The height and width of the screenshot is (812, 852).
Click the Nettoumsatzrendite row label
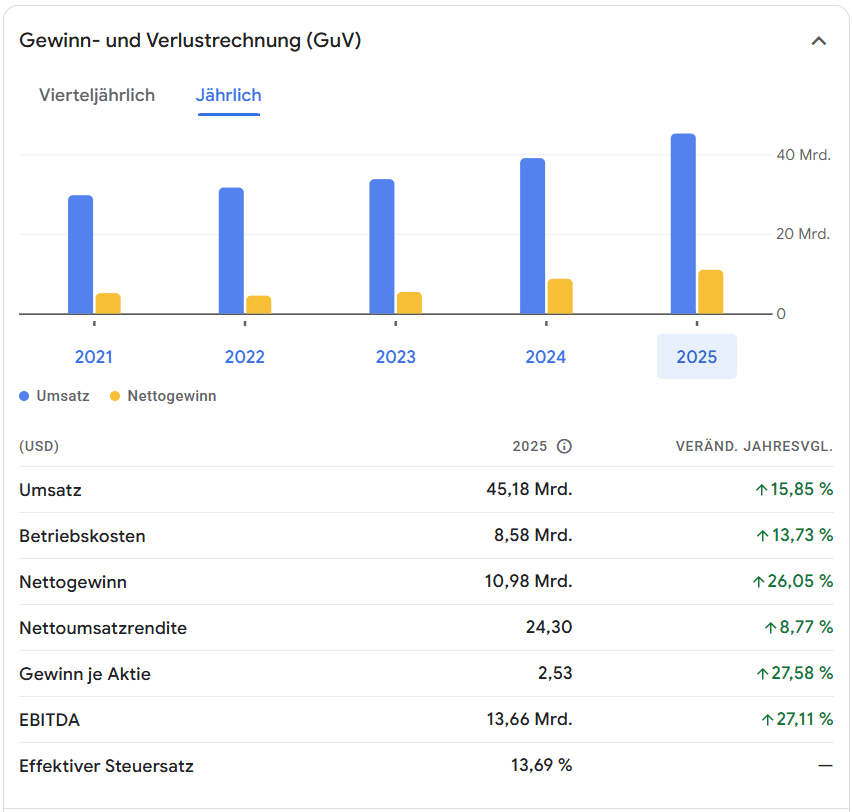coord(103,628)
